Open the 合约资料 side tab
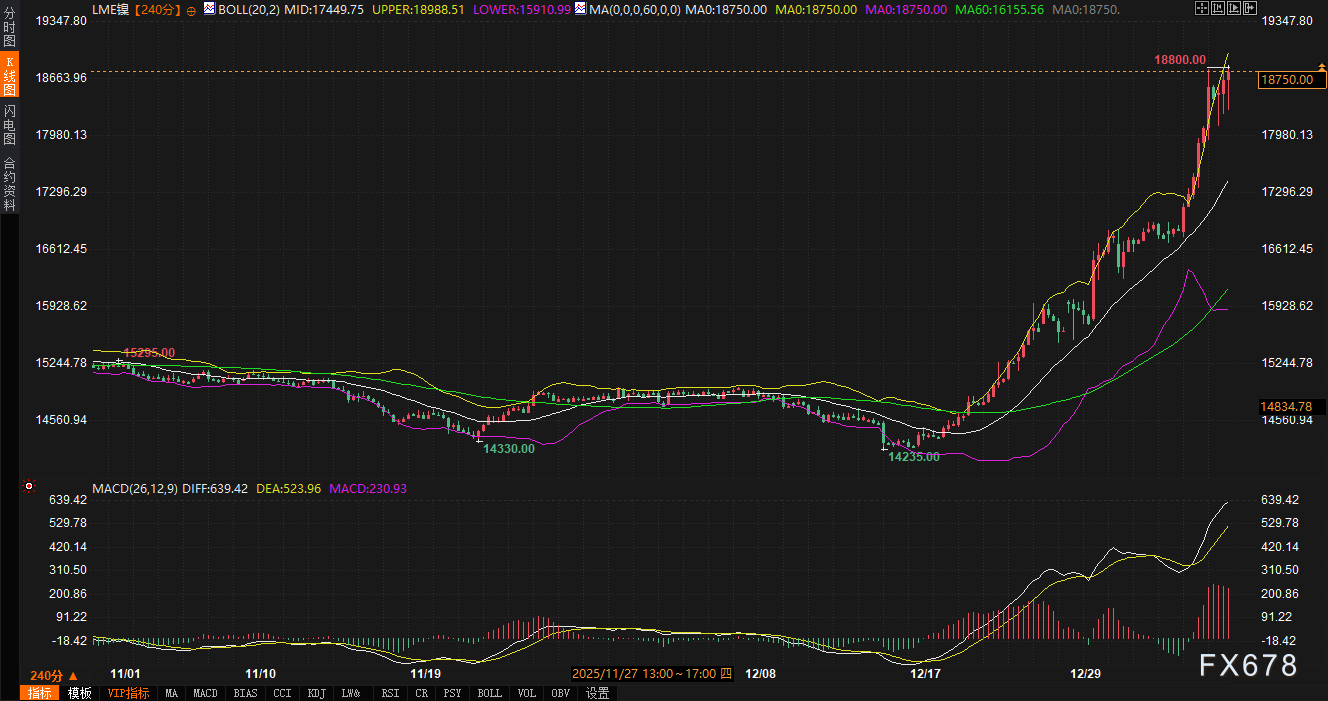The image size is (1328, 701). (x=9, y=183)
